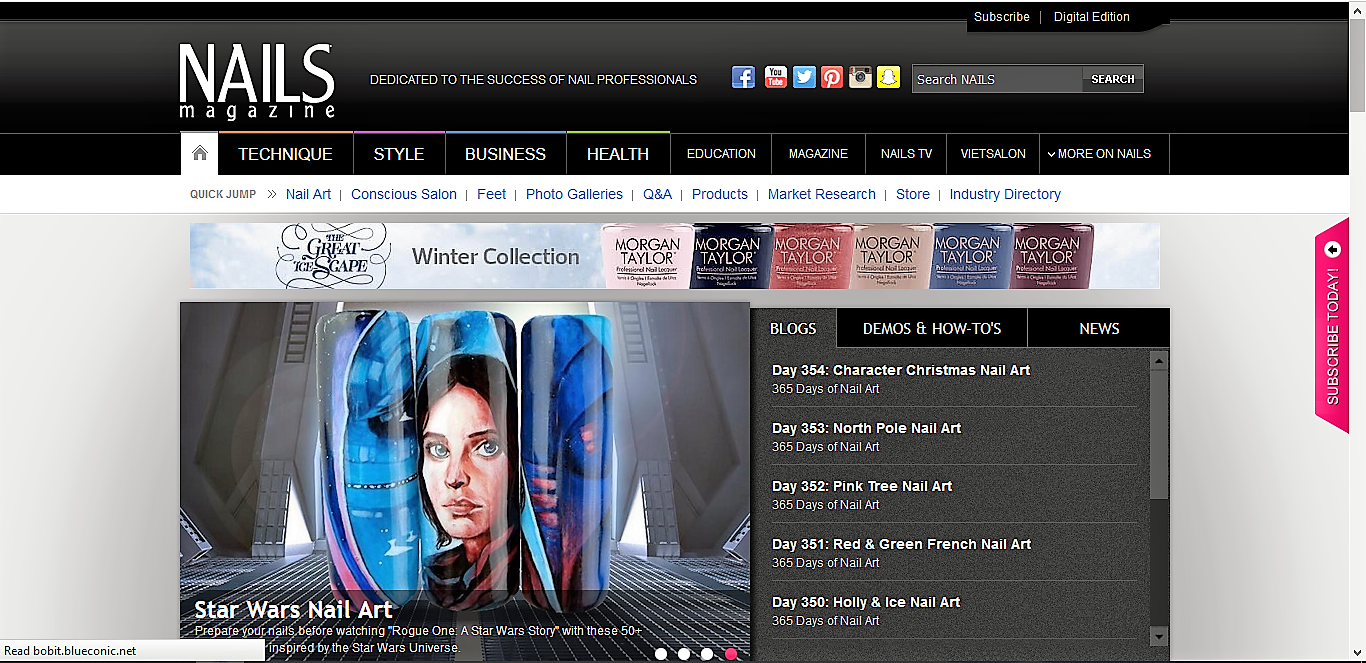Read Day 351: Red & Green French Nail Art
This screenshot has width=1366, height=663.
pos(901,544)
